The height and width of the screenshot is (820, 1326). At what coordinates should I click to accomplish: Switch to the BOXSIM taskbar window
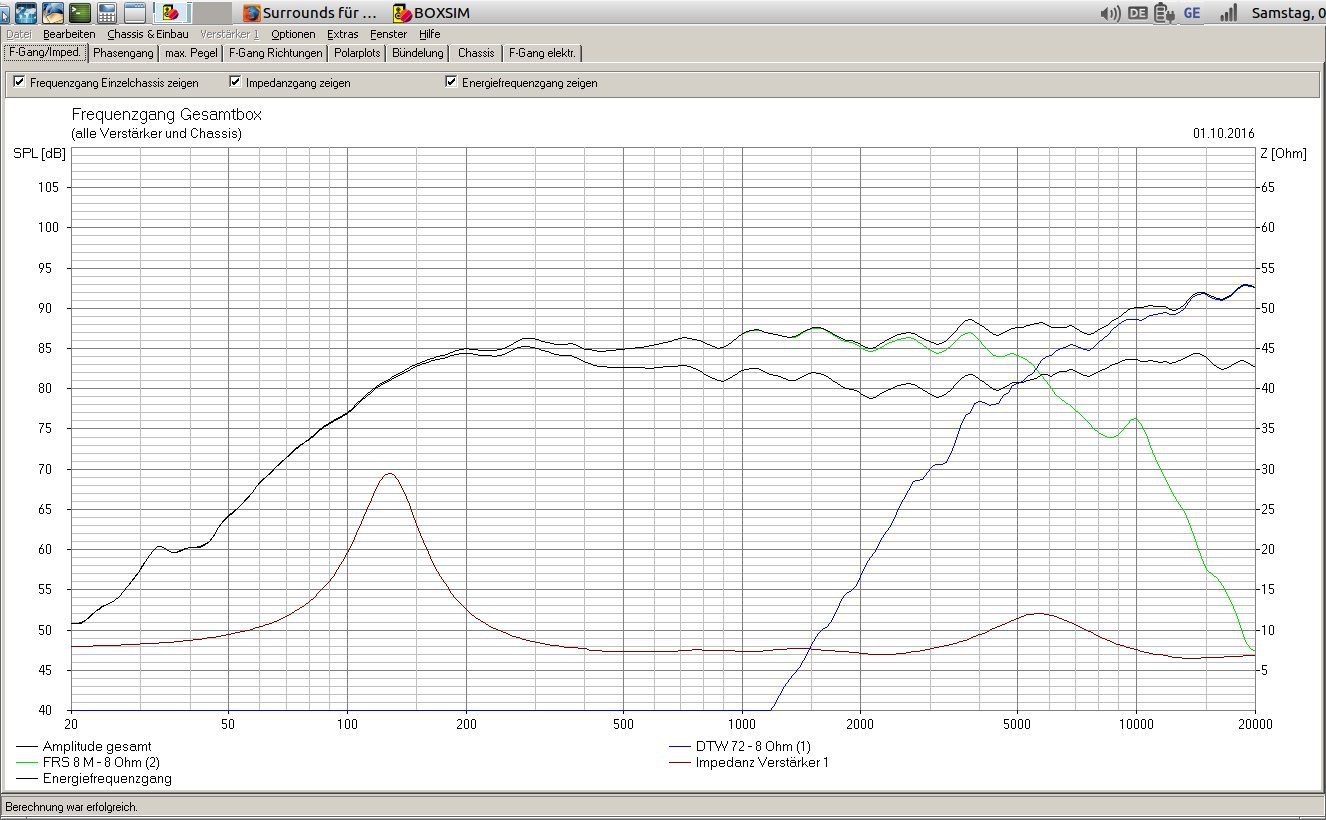click(431, 13)
